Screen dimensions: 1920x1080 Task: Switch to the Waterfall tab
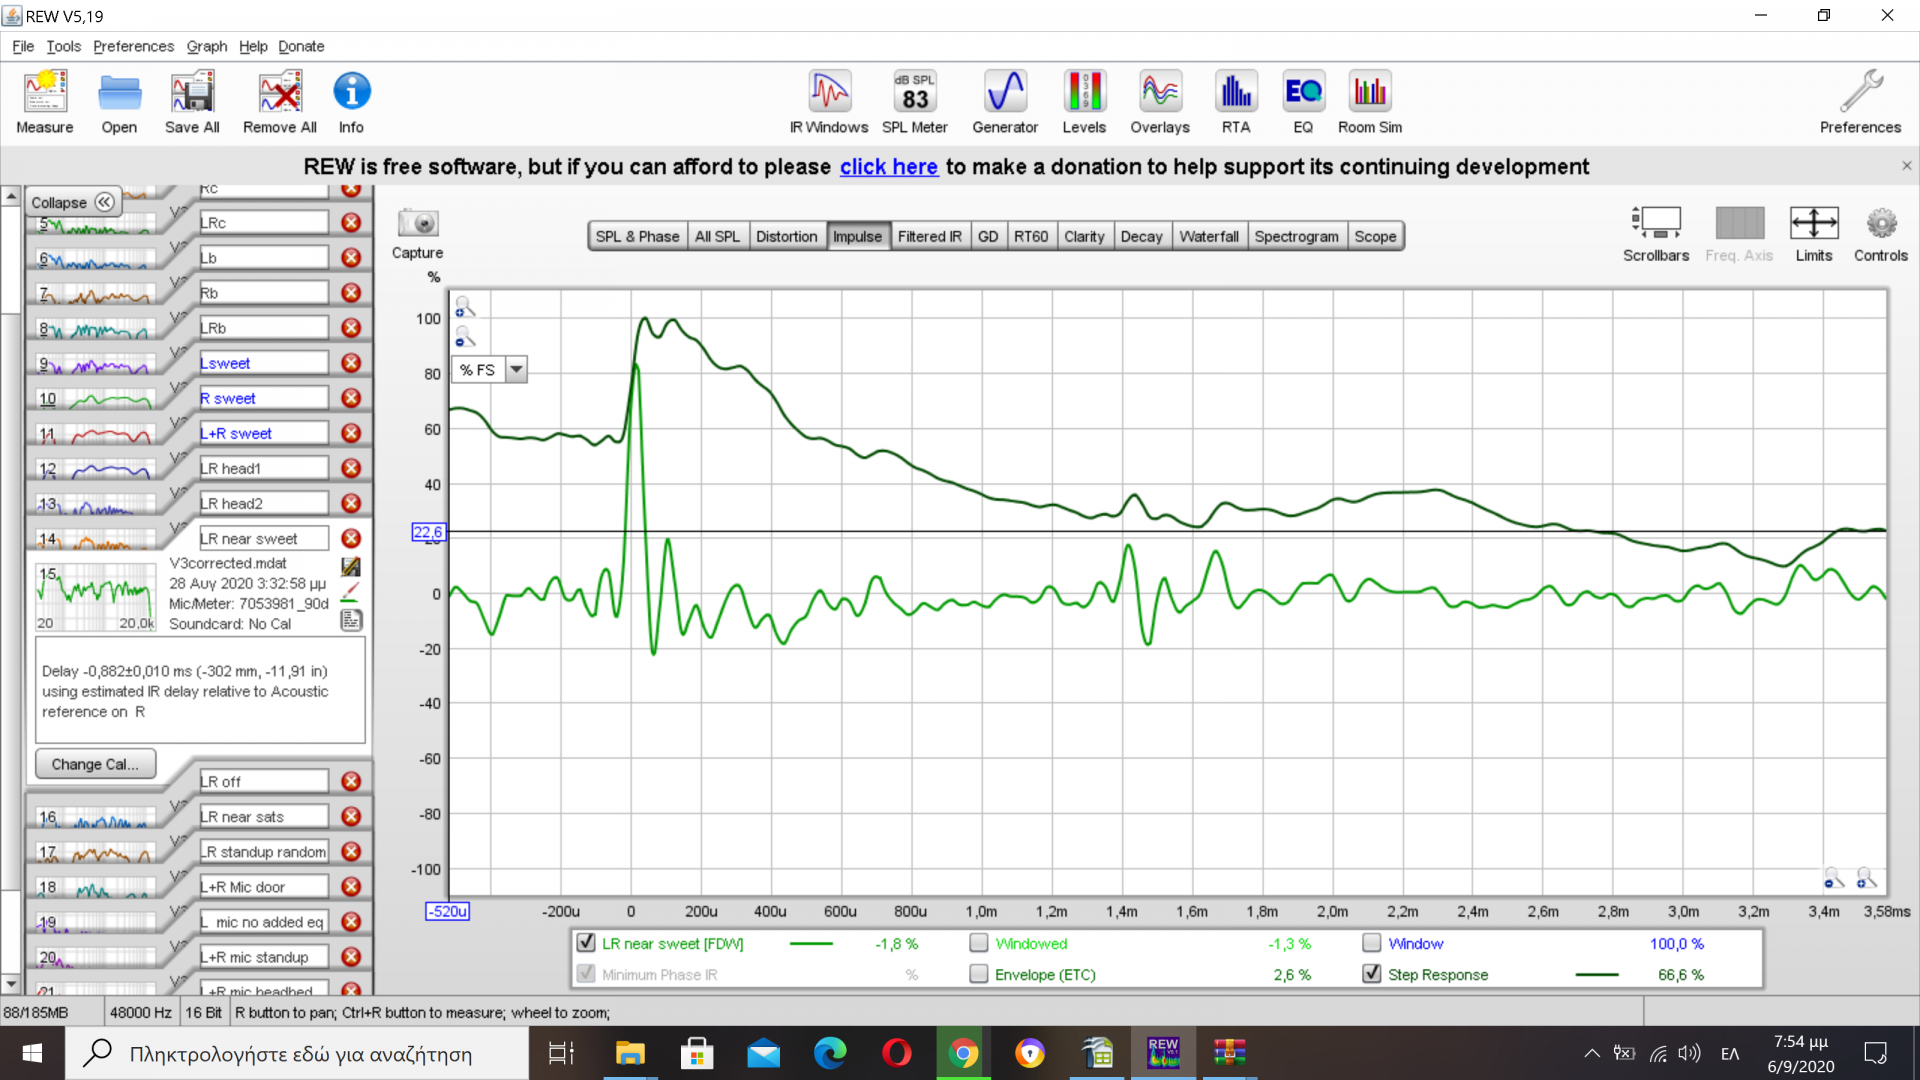(1209, 236)
